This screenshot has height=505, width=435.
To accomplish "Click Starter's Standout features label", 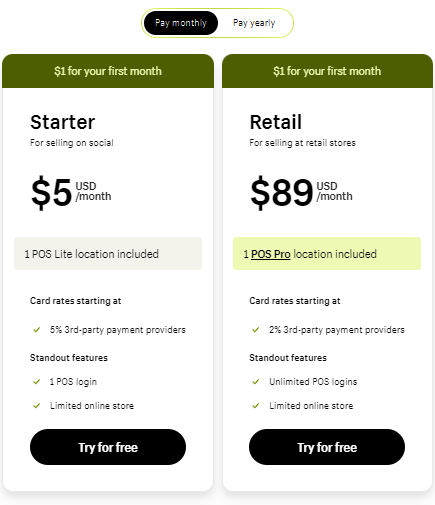I will pos(69,358).
